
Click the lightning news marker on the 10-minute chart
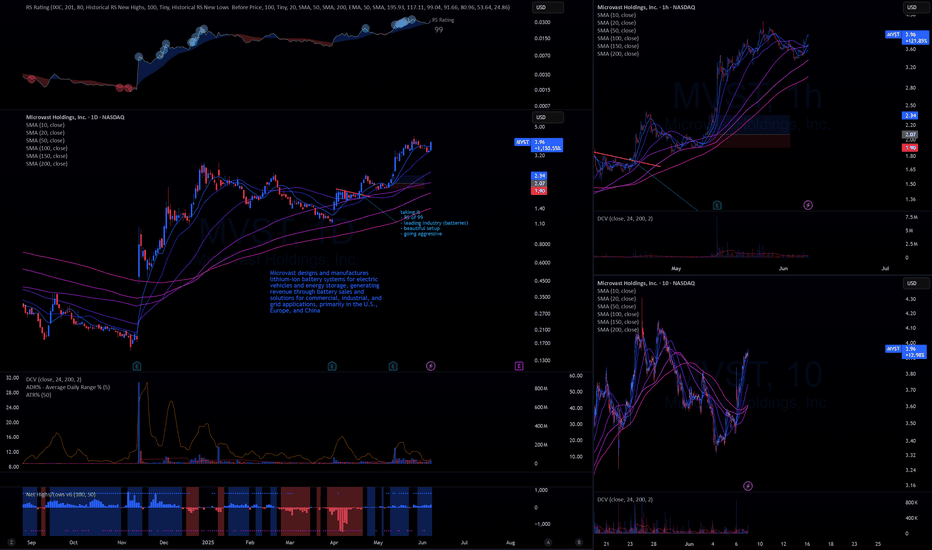748,486
